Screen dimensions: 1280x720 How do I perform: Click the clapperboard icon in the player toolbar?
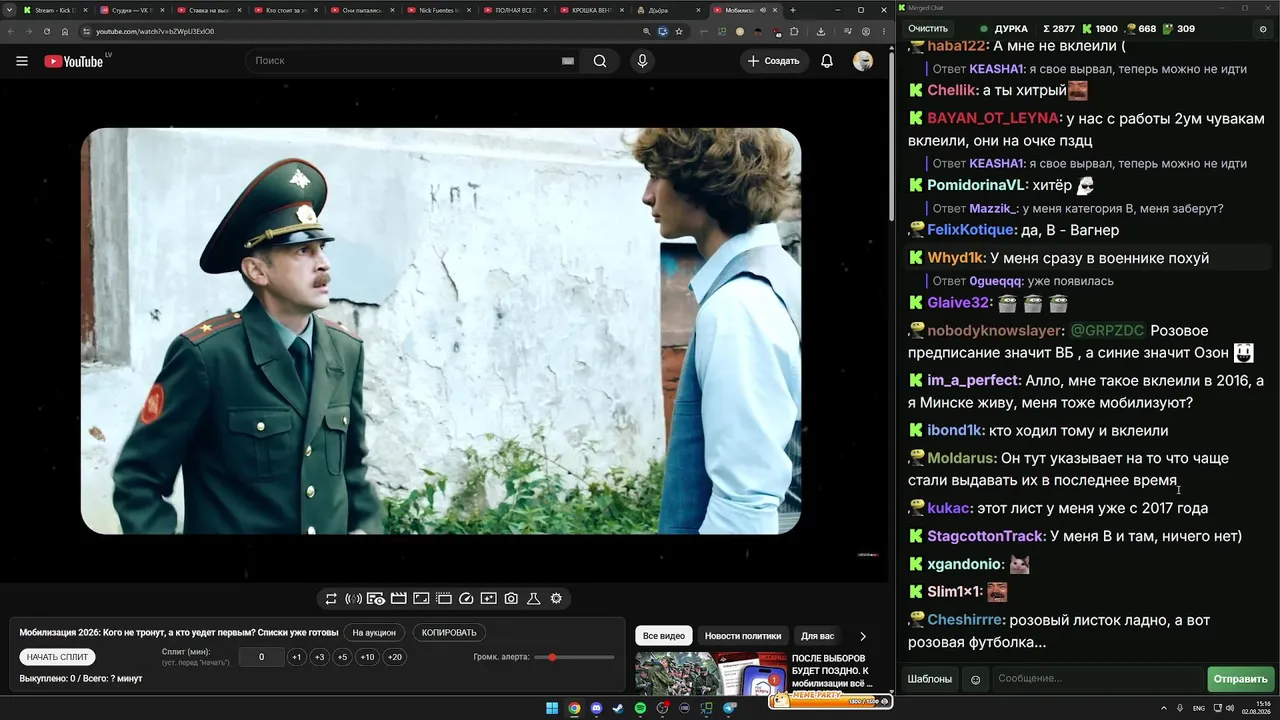click(x=398, y=599)
